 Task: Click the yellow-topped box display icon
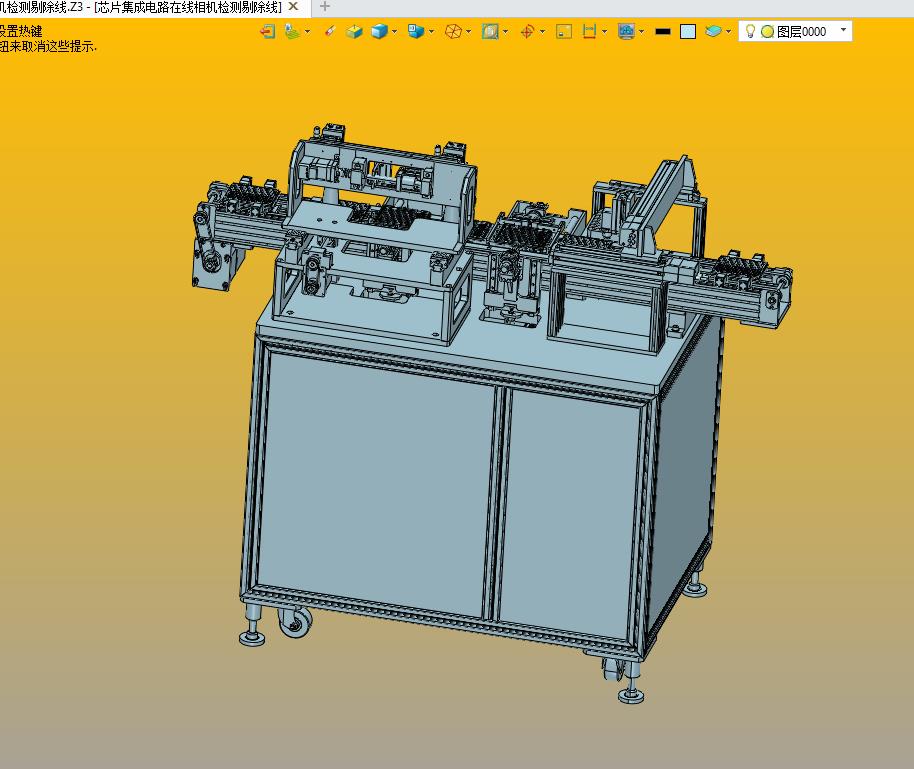(x=354, y=31)
